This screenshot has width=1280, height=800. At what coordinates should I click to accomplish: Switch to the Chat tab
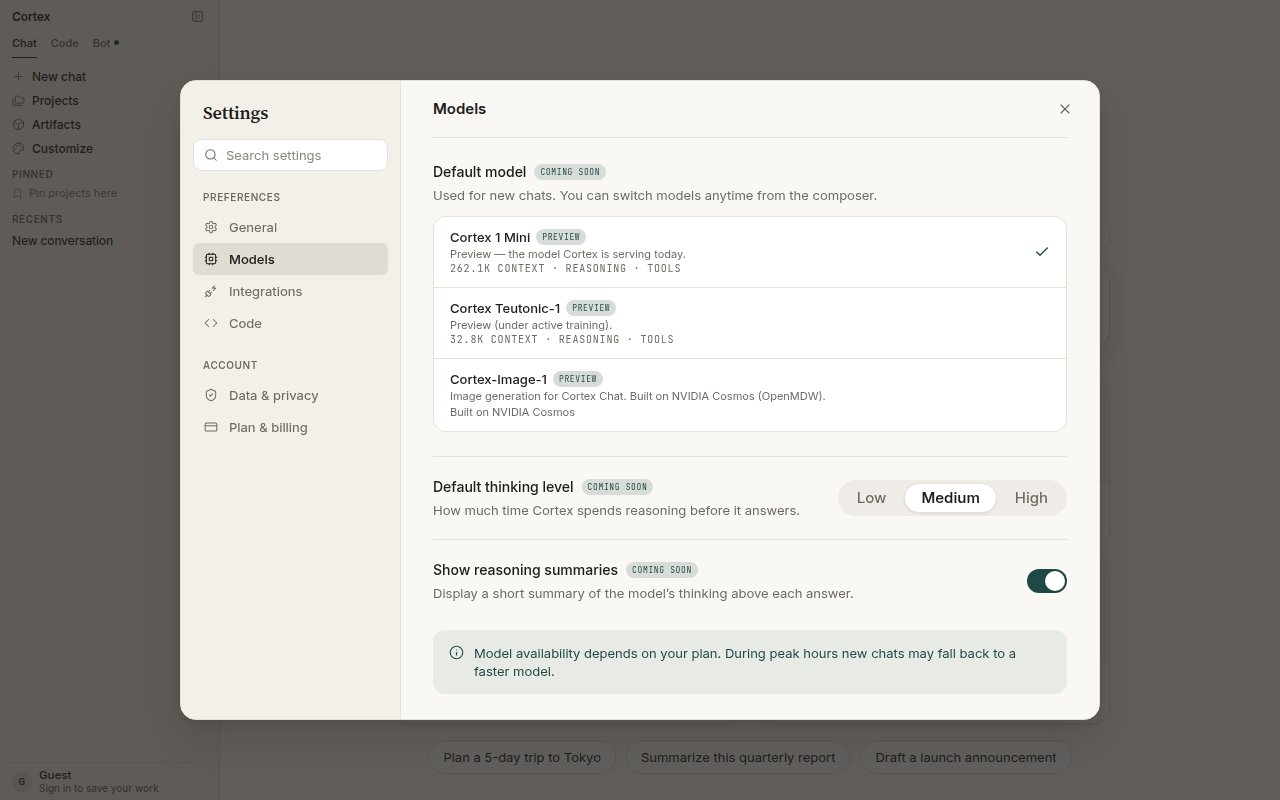point(24,43)
